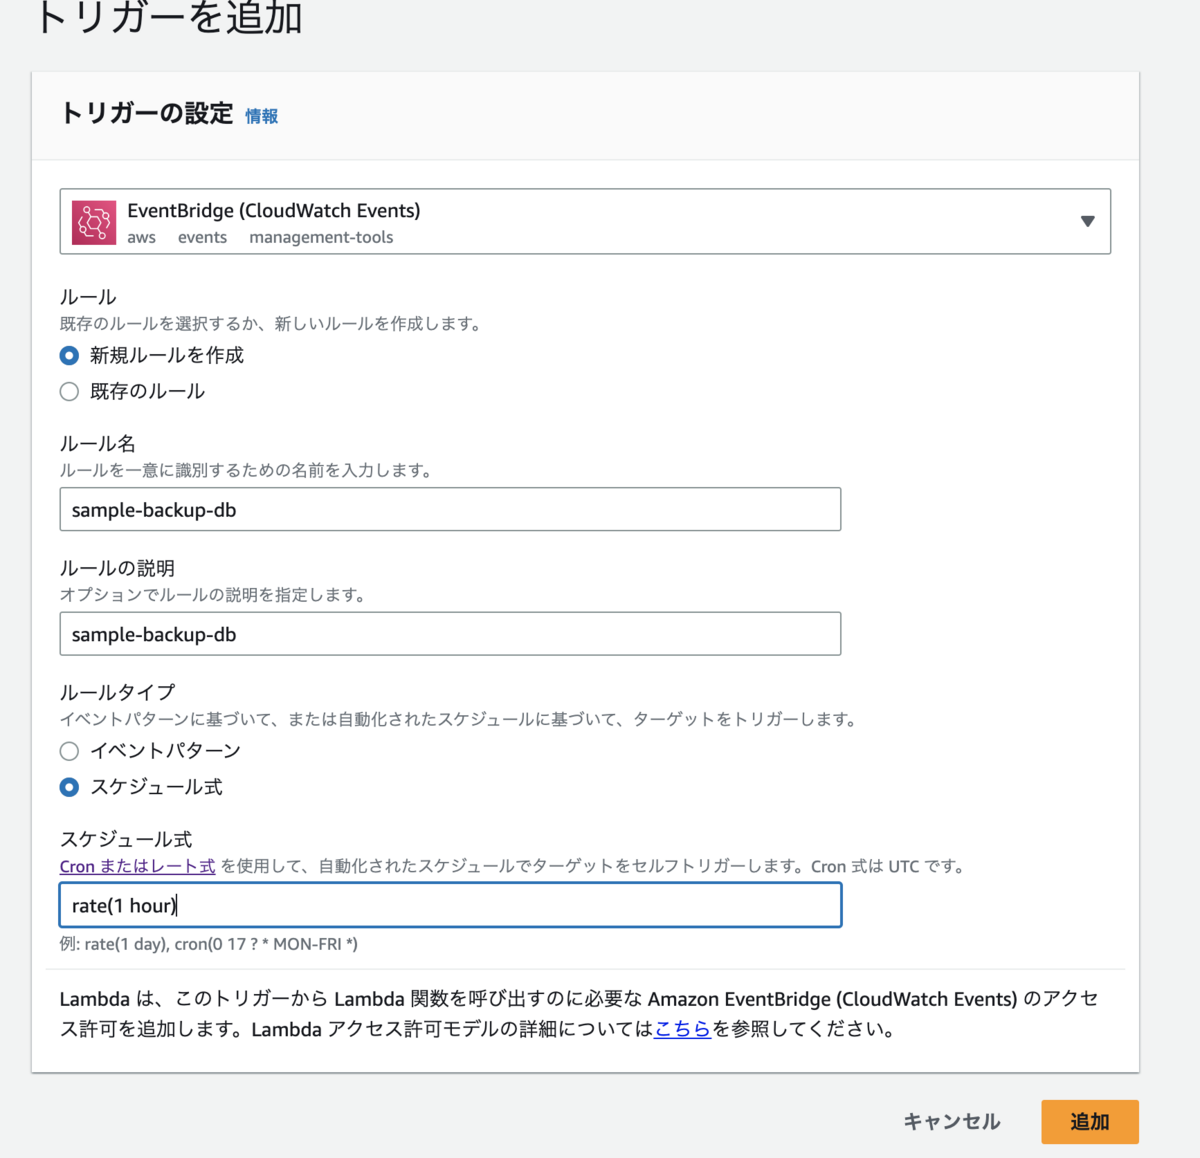
Task: Click the 追加 button
Action: (x=1090, y=1122)
